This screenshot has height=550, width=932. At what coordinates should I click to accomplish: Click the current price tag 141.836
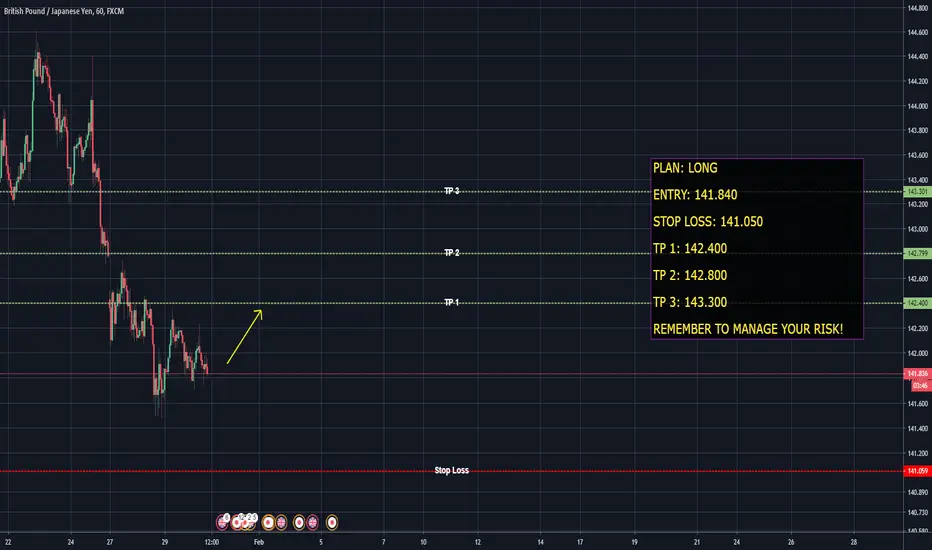tap(917, 373)
